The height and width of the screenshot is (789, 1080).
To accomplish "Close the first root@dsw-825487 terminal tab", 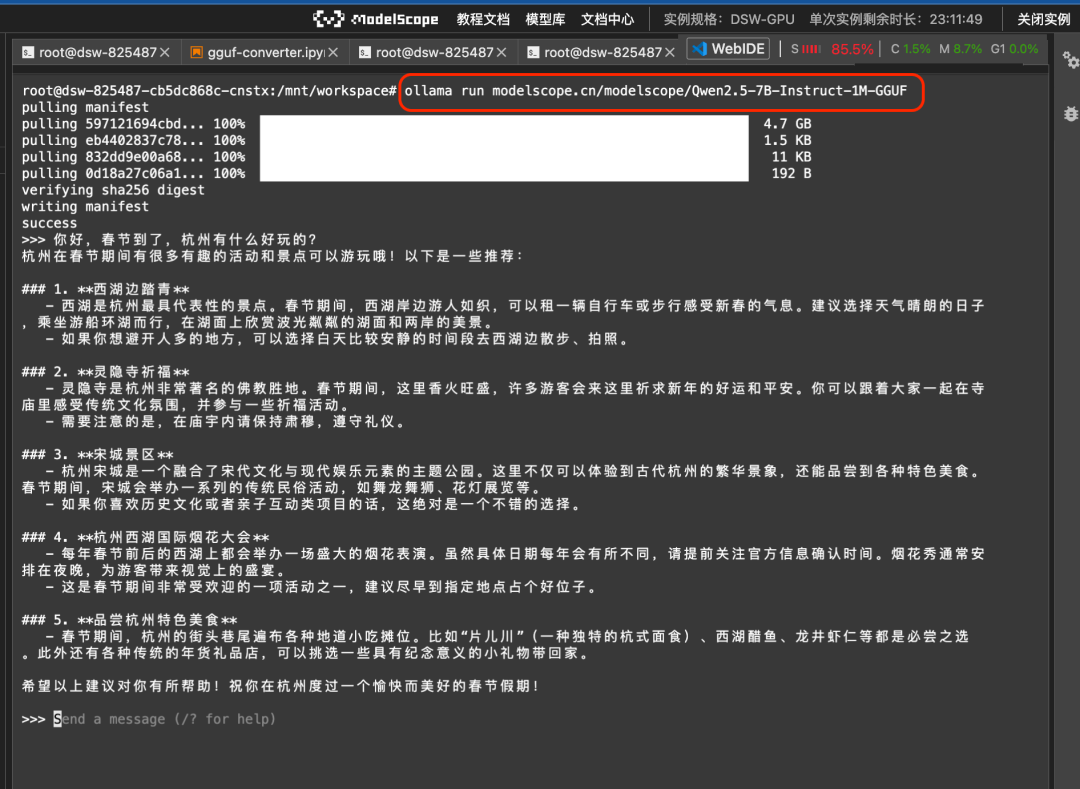I will 165,52.
